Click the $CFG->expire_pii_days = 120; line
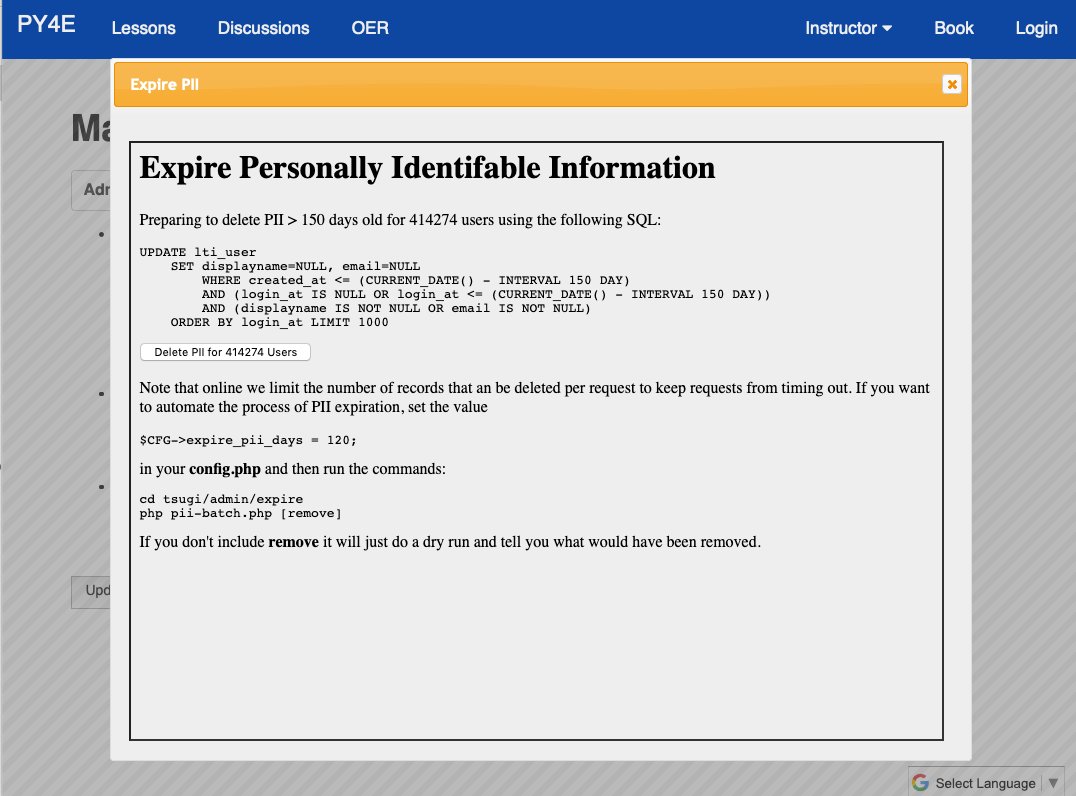This screenshot has height=796, width=1076. coord(248,440)
